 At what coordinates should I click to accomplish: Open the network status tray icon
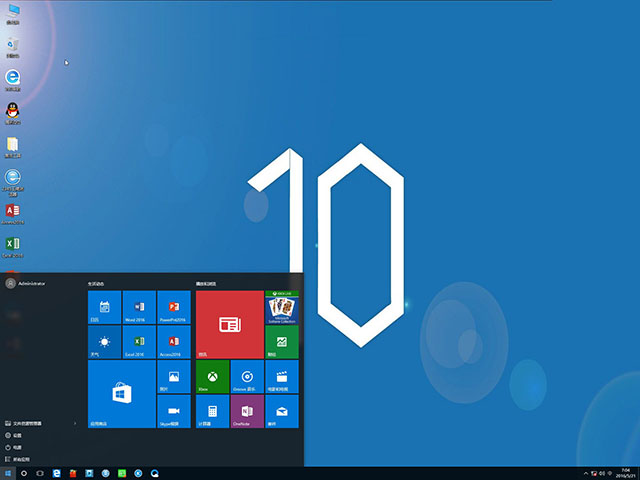point(594,473)
